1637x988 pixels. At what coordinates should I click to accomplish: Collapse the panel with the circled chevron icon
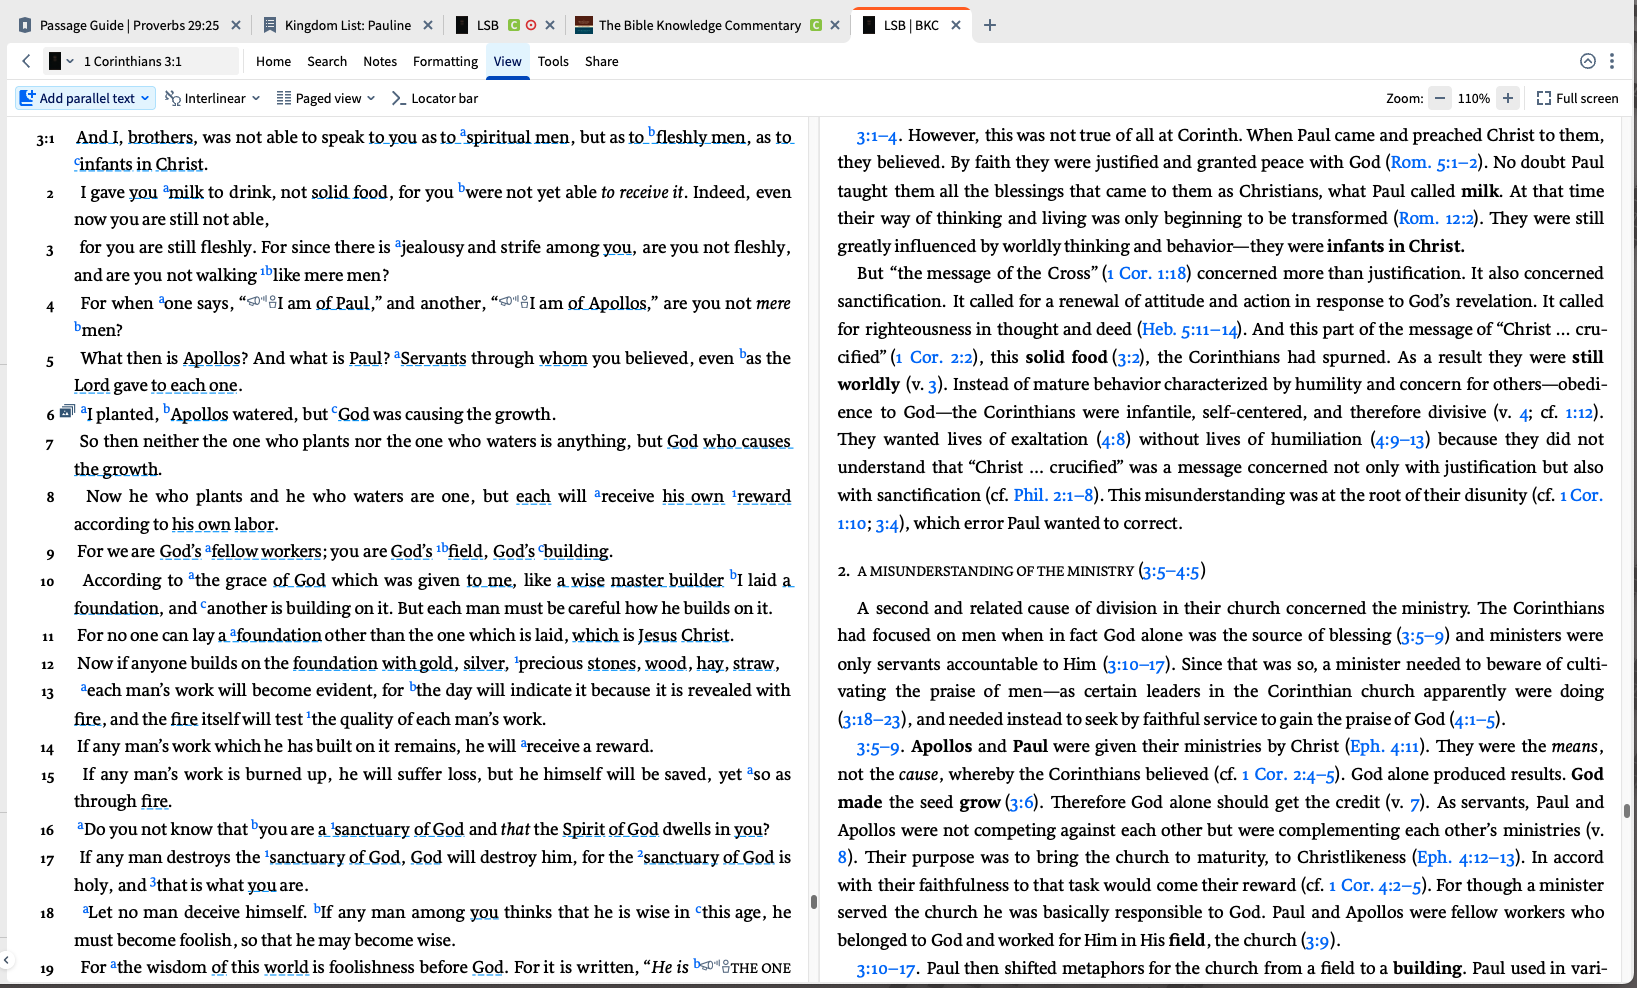click(1588, 61)
